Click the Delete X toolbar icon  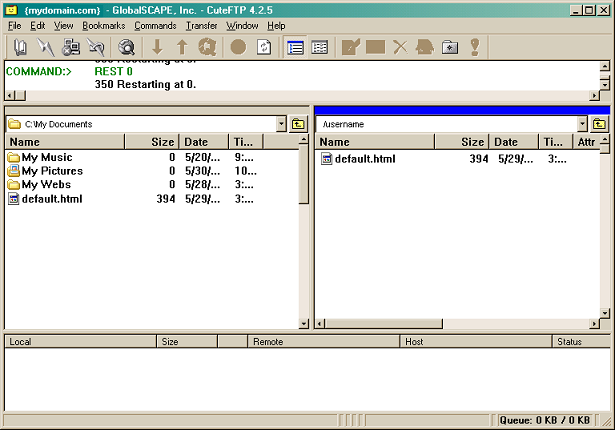pos(399,46)
